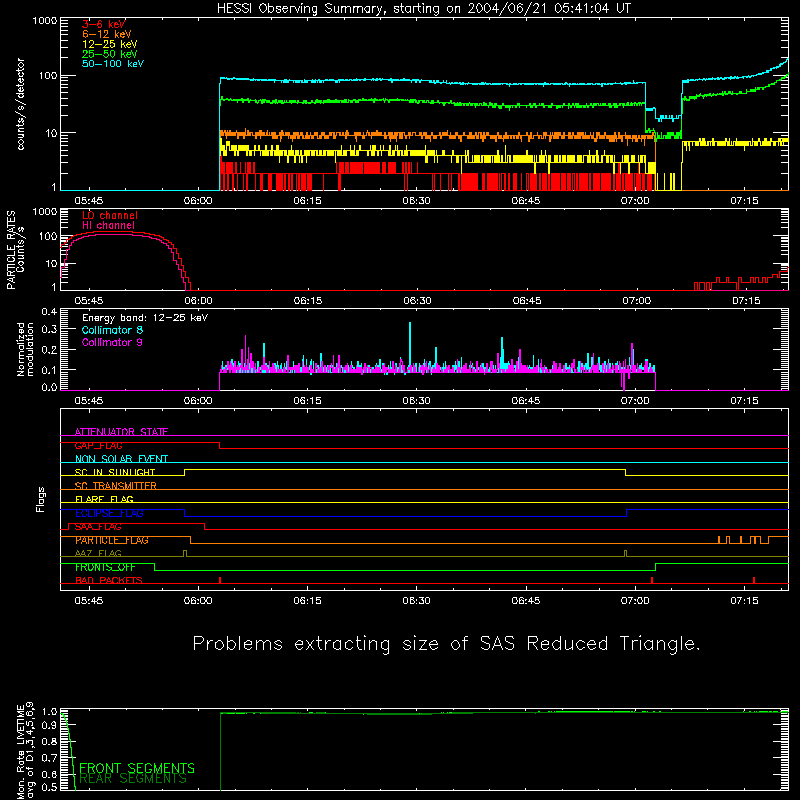
Task: Click the "FRONT SEGMENTS" legend label
Action: [137, 768]
